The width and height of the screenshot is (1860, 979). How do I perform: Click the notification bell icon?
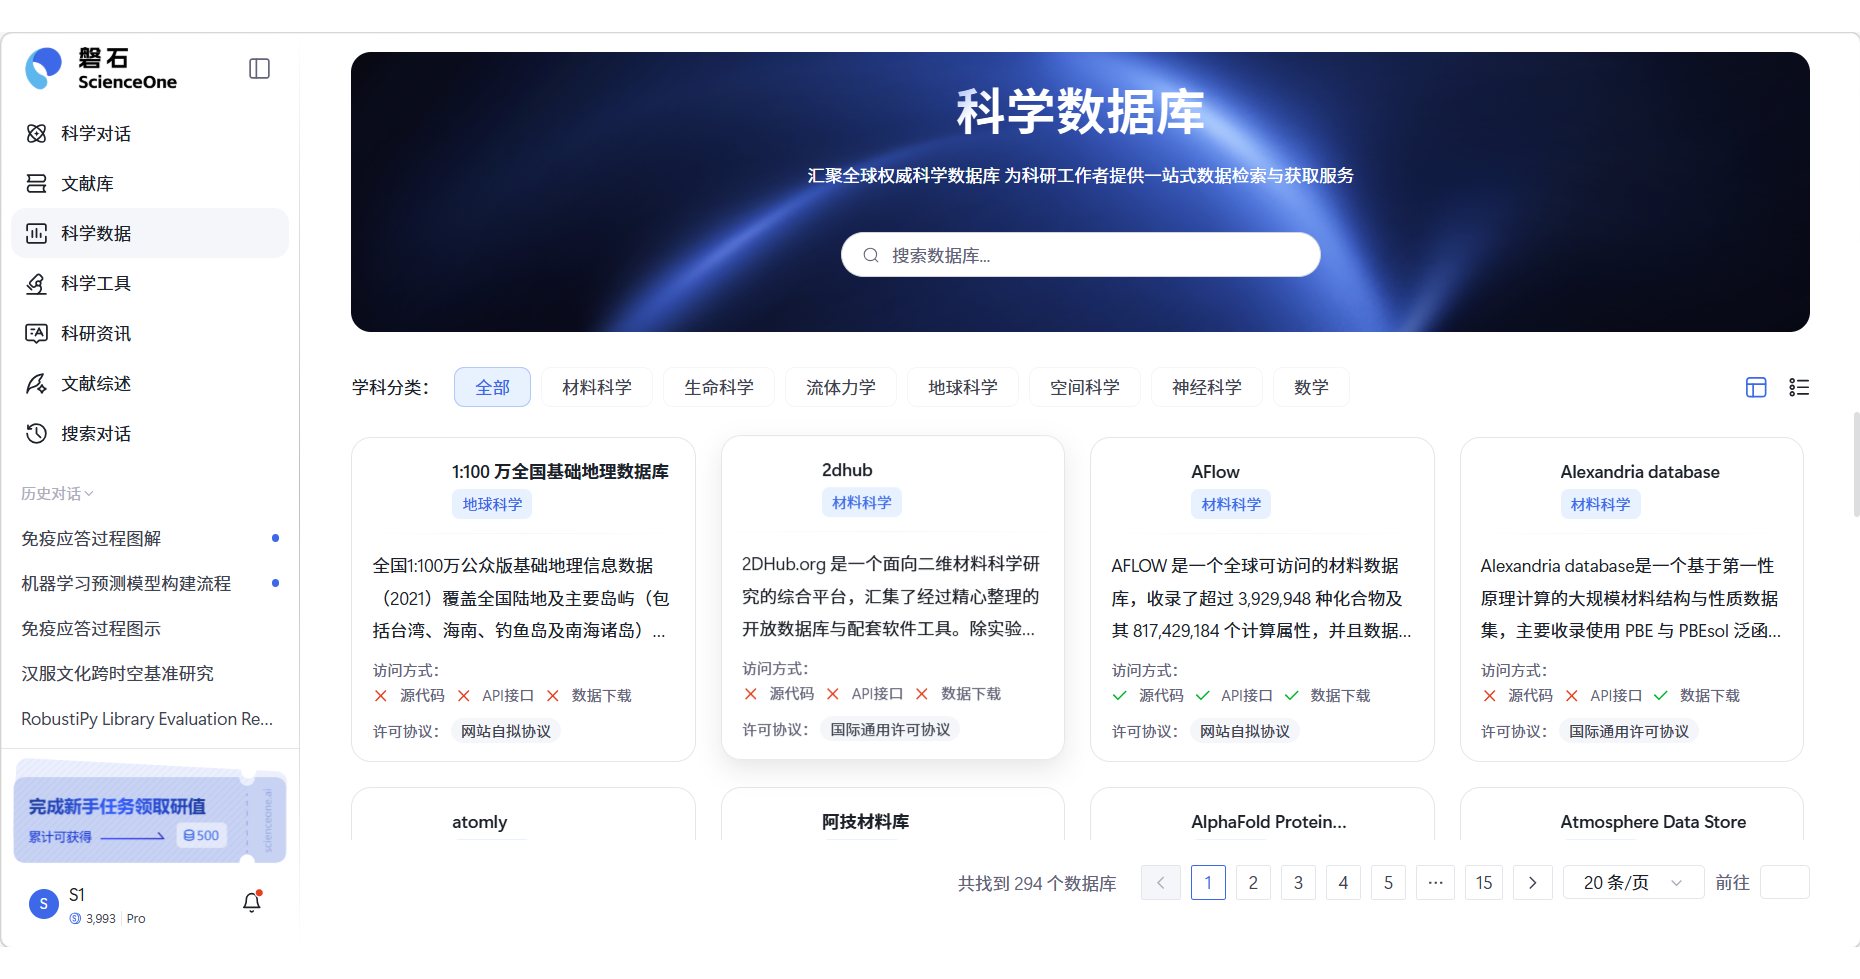pos(252,902)
